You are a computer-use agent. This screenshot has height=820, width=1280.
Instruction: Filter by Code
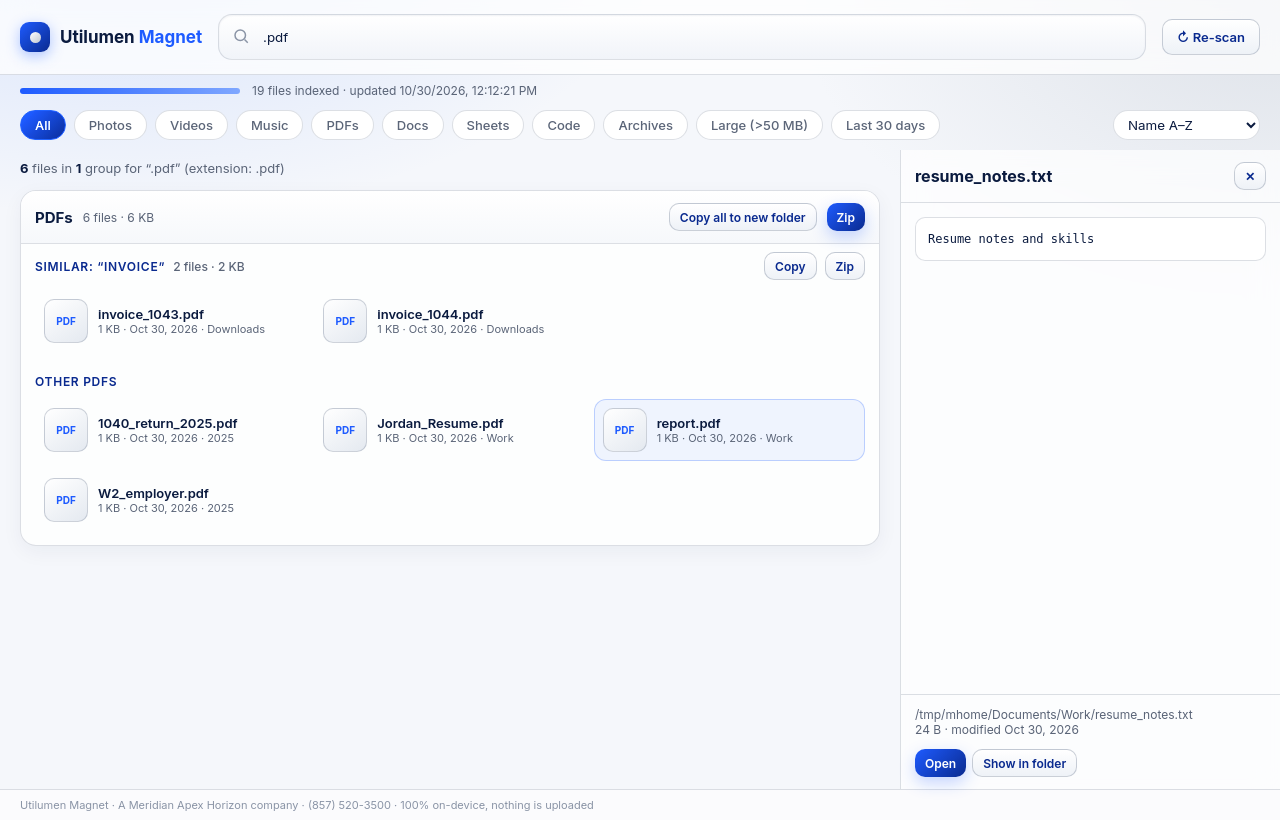[564, 125]
